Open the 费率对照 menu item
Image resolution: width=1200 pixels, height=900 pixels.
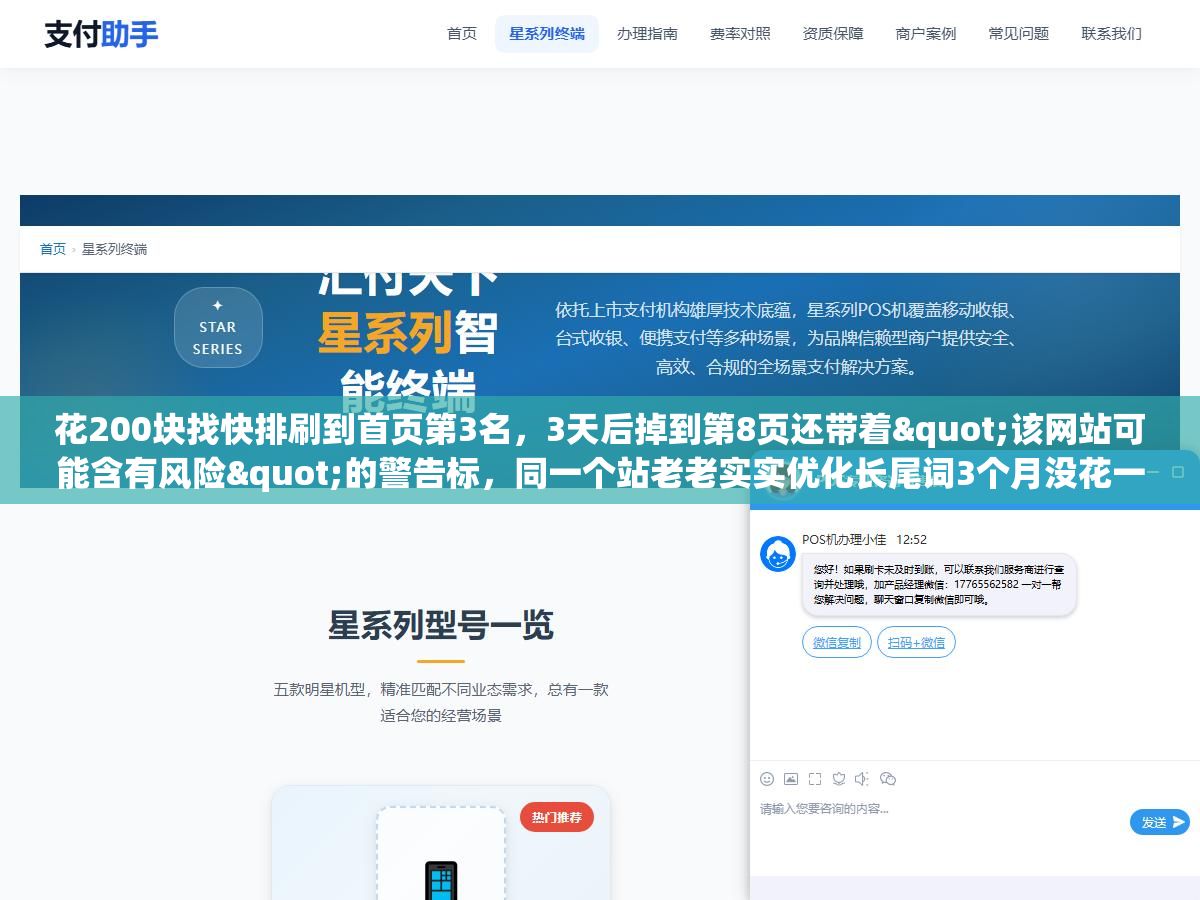[740, 34]
